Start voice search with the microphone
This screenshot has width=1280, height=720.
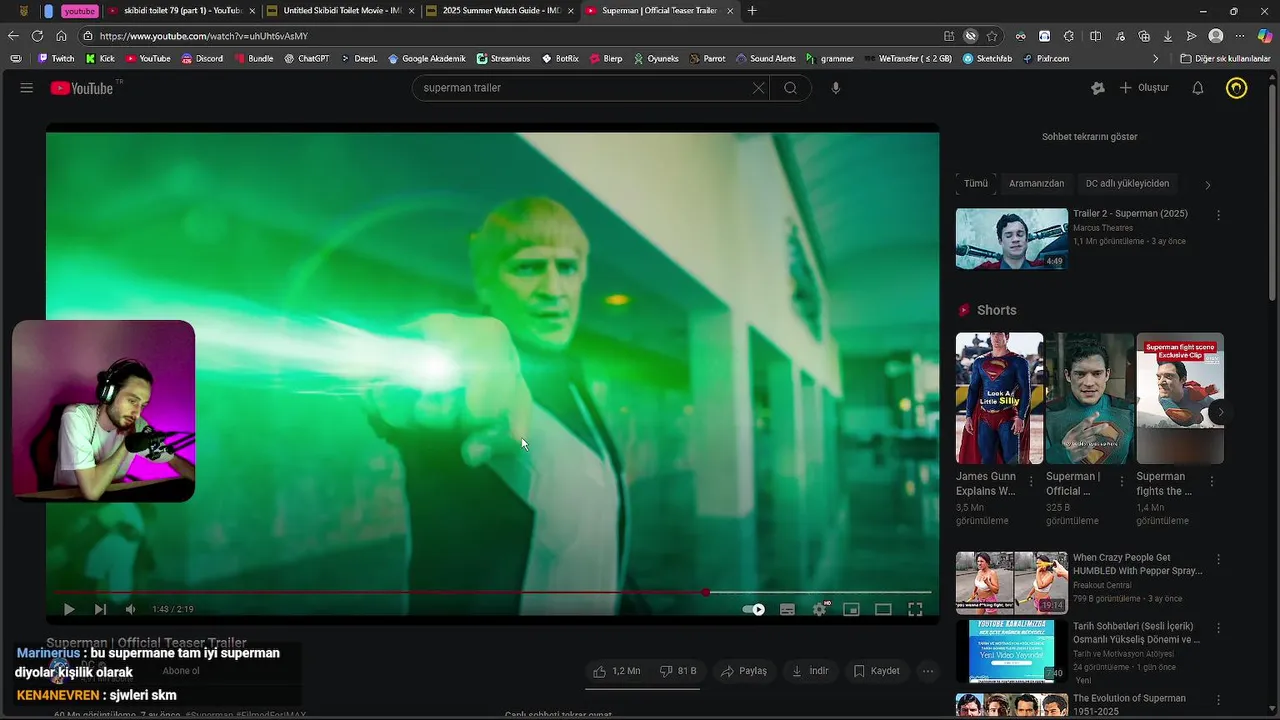[836, 88]
